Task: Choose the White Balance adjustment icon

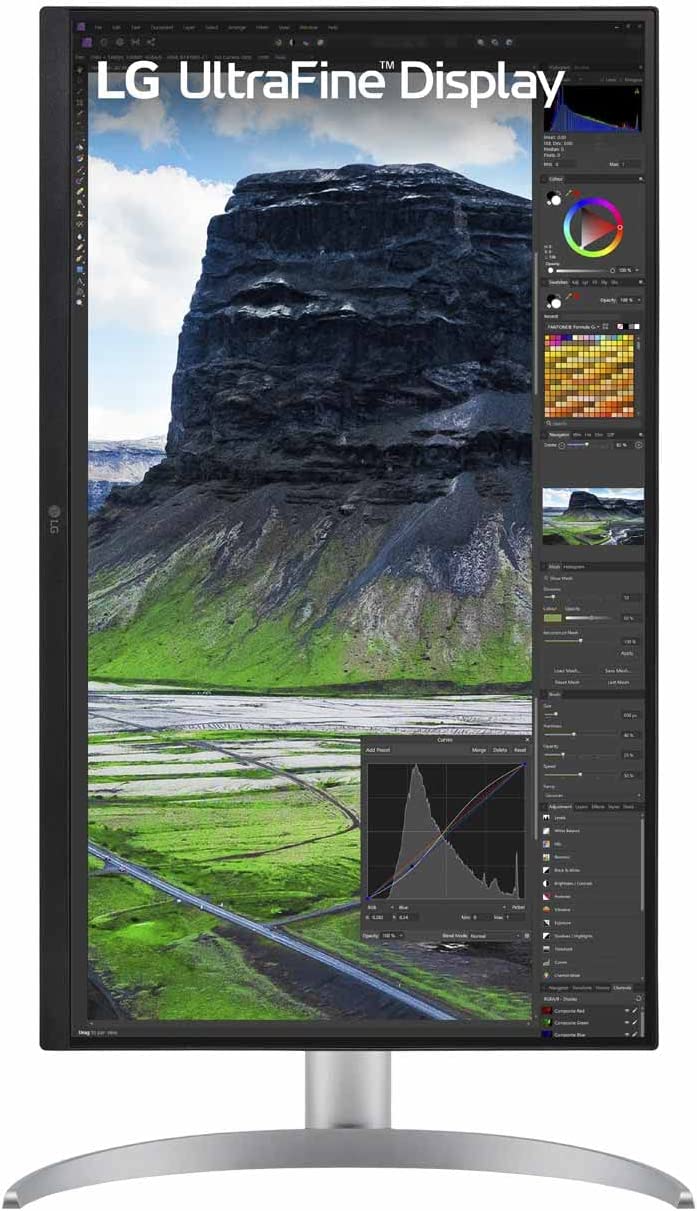Action: (x=547, y=831)
